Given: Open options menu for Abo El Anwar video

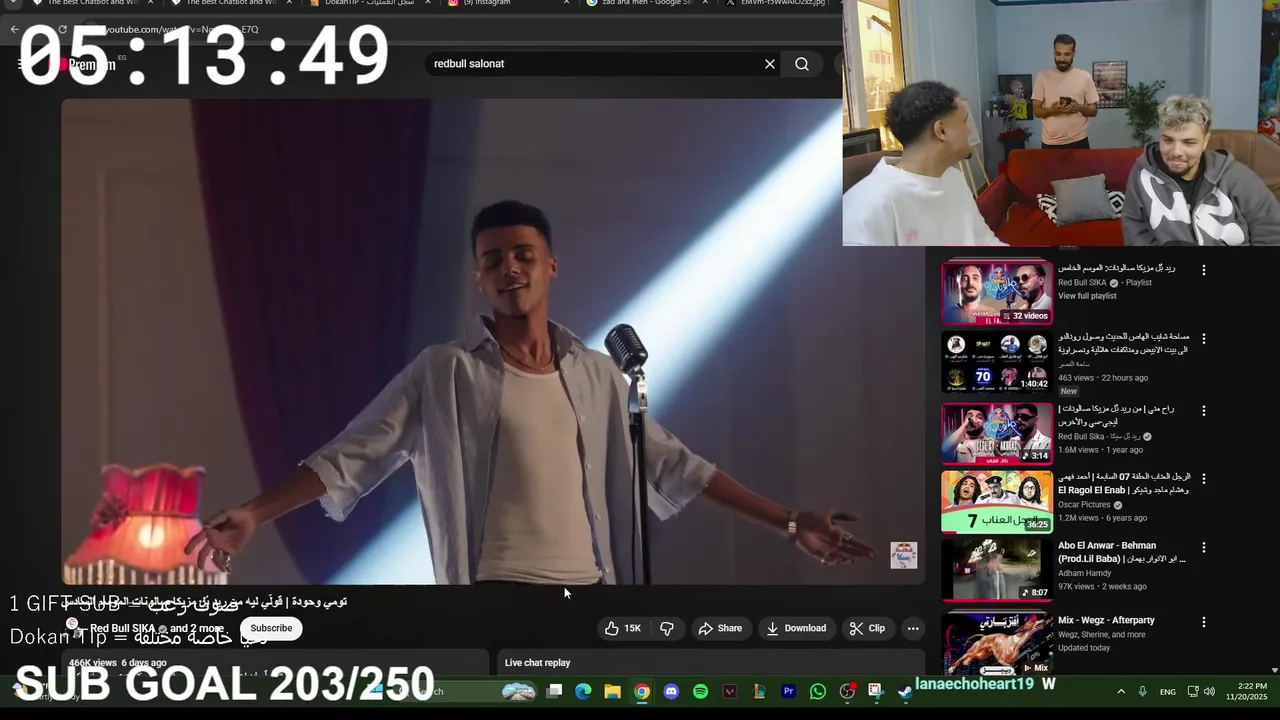Looking at the screenshot, I should (x=1204, y=548).
